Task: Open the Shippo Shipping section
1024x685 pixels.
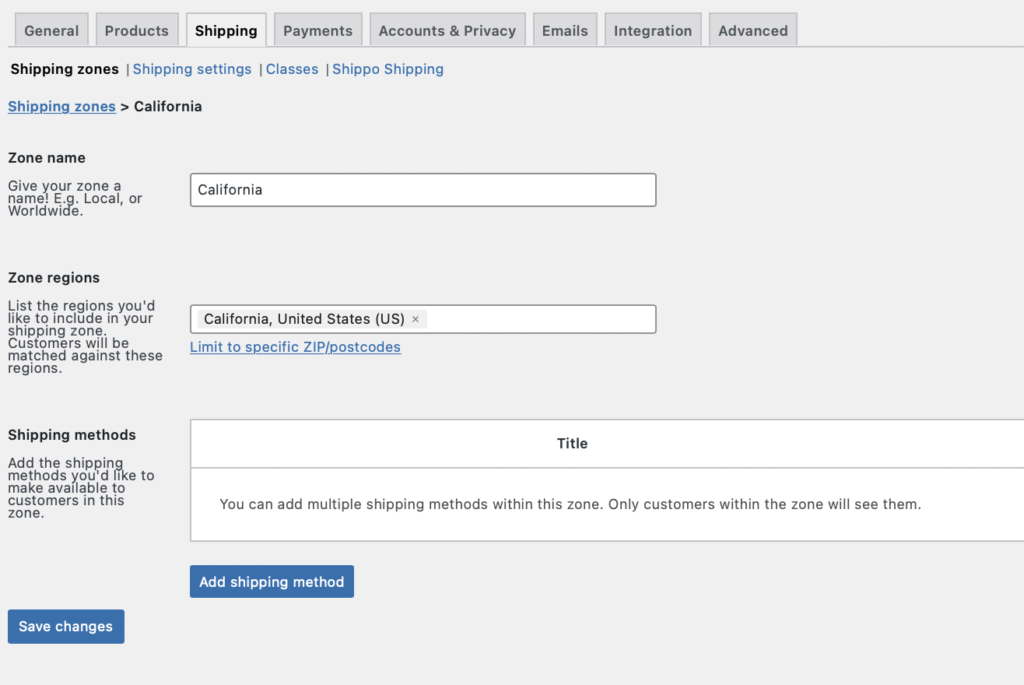Action: pyautogui.click(x=388, y=69)
